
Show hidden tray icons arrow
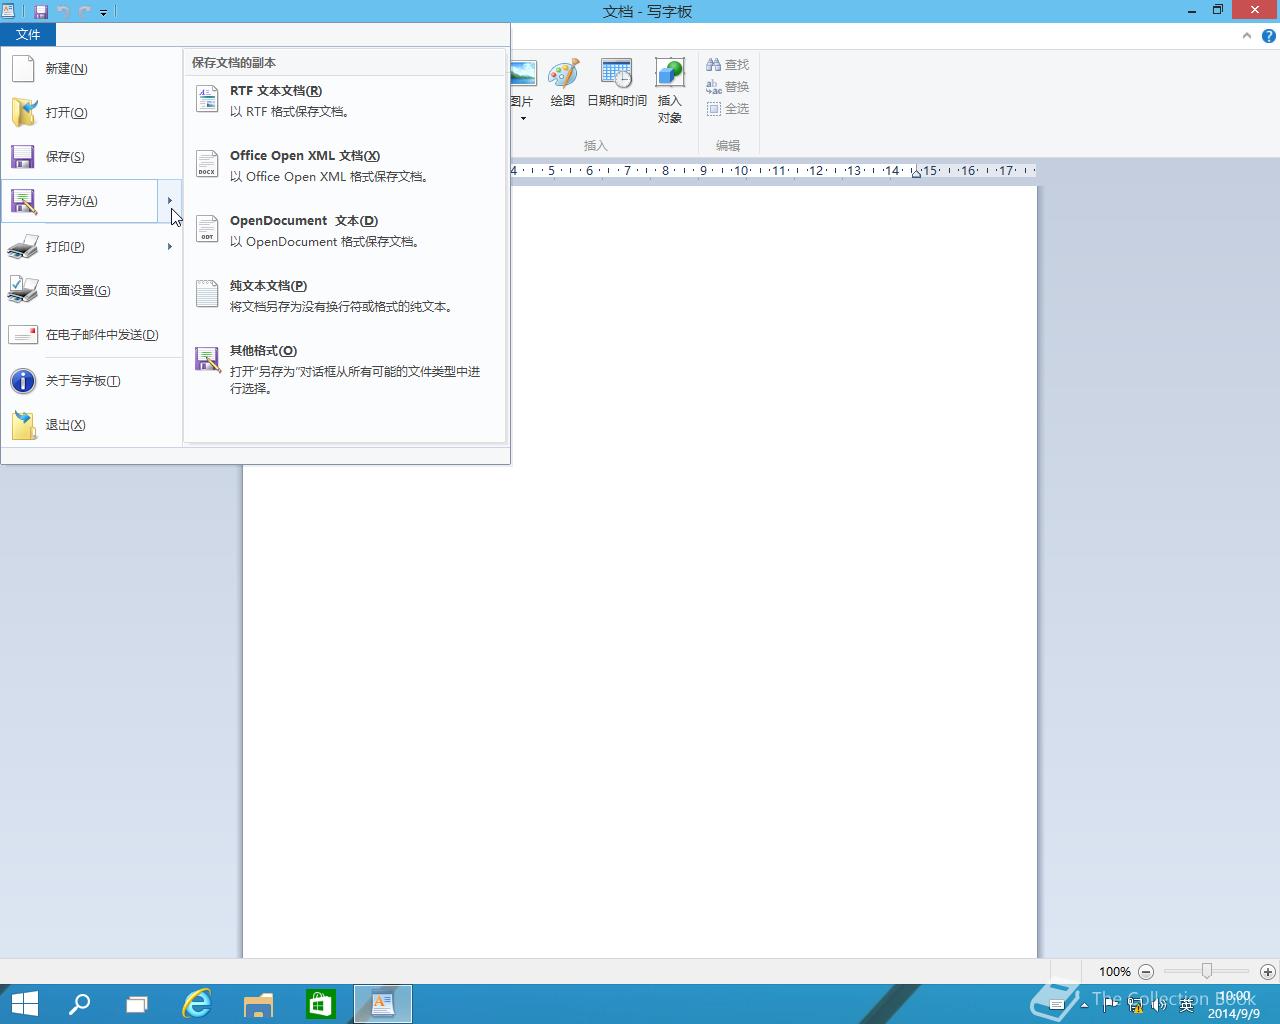pos(1083,1004)
